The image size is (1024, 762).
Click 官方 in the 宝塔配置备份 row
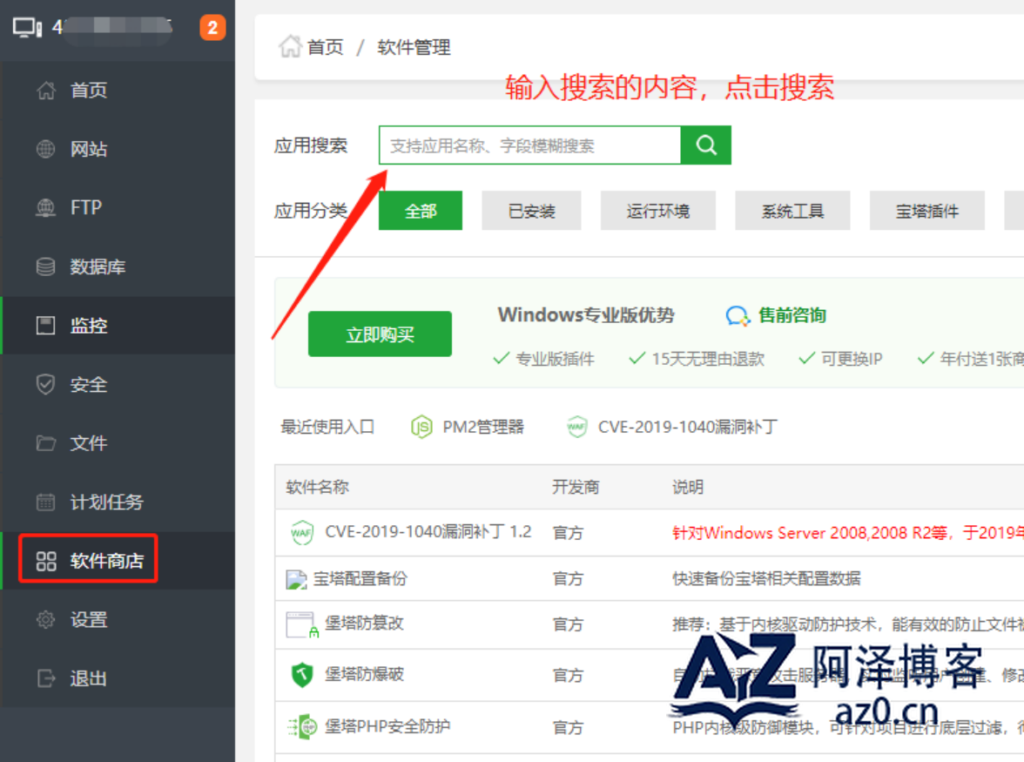(568, 579)
